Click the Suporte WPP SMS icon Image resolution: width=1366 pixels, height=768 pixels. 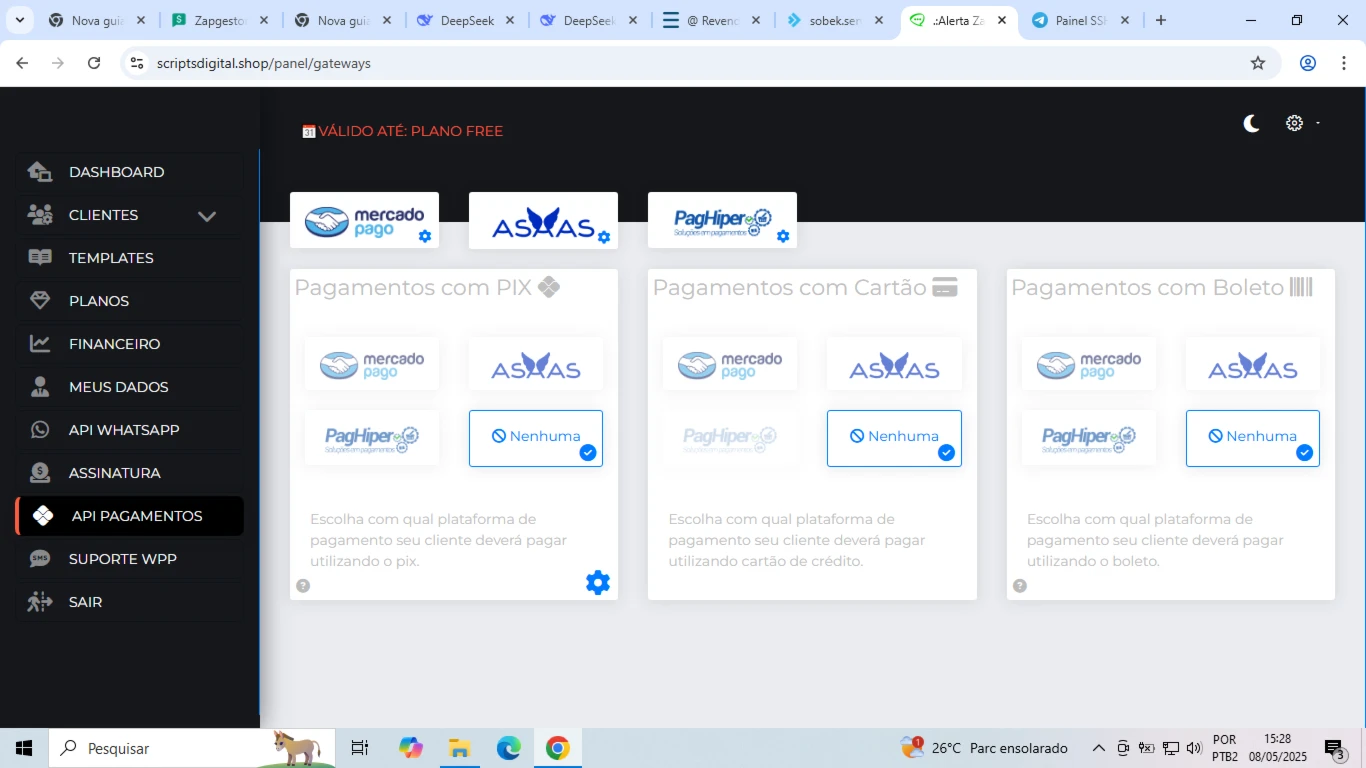[40, 559]
